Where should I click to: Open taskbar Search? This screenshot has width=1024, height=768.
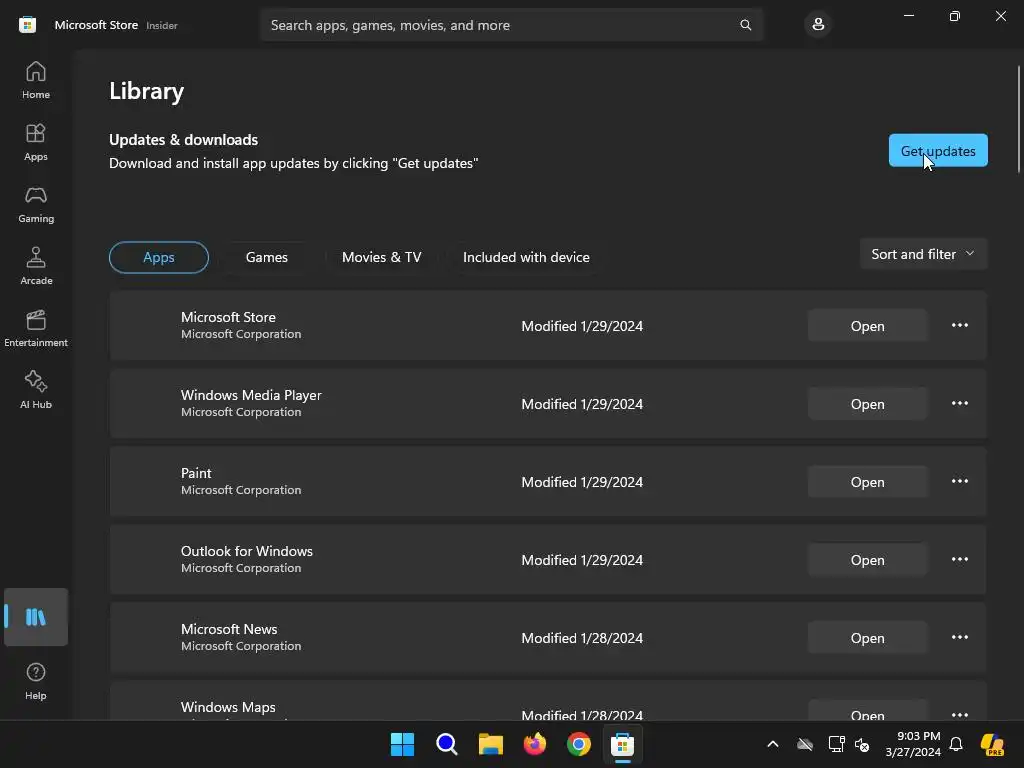pos(447,744)
